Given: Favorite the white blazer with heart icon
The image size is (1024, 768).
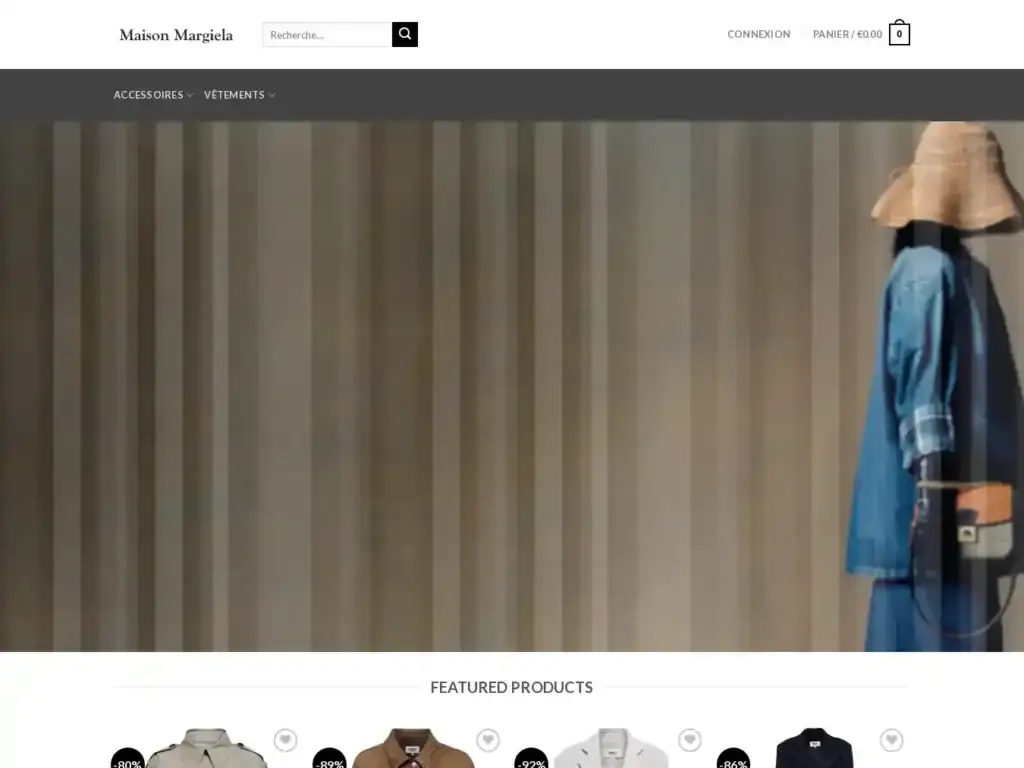Looking at the screenshot, I should 689,740.
